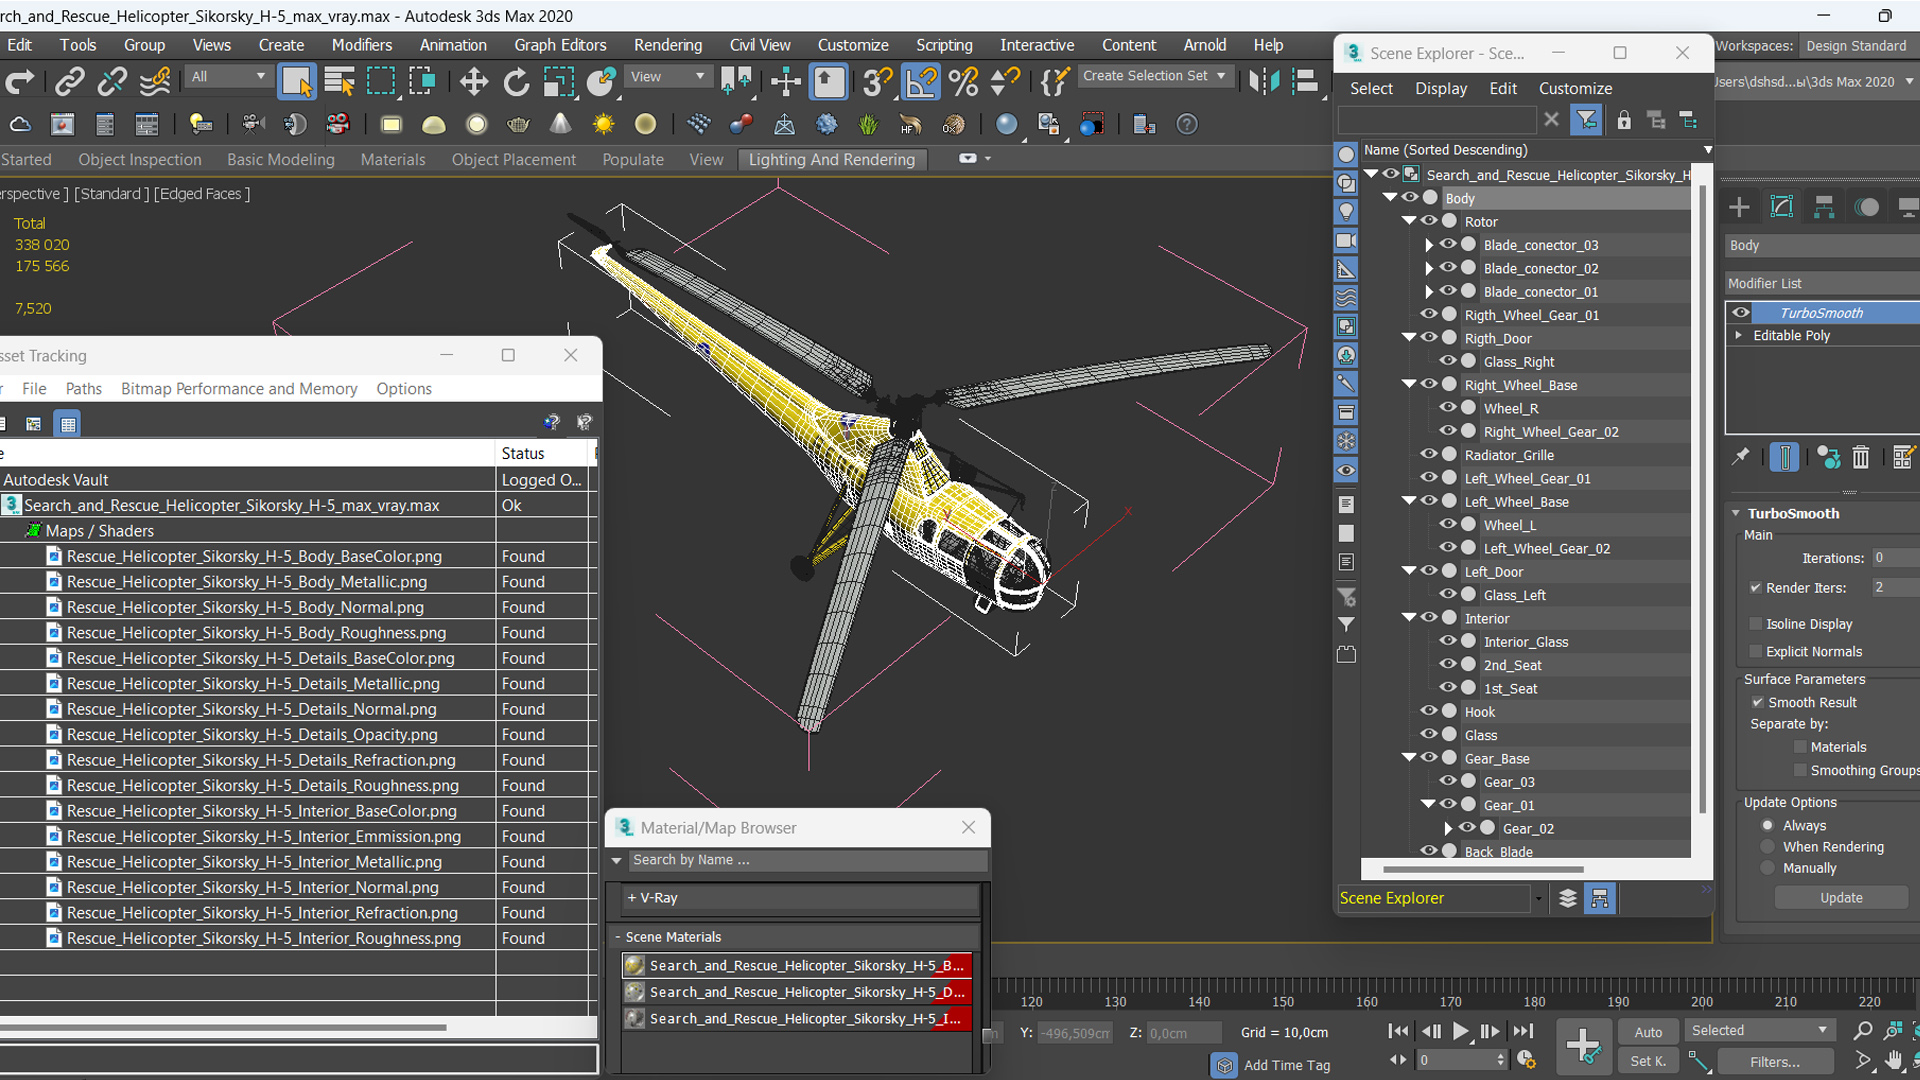Collapse the Body tree node

coord(1390,198)
